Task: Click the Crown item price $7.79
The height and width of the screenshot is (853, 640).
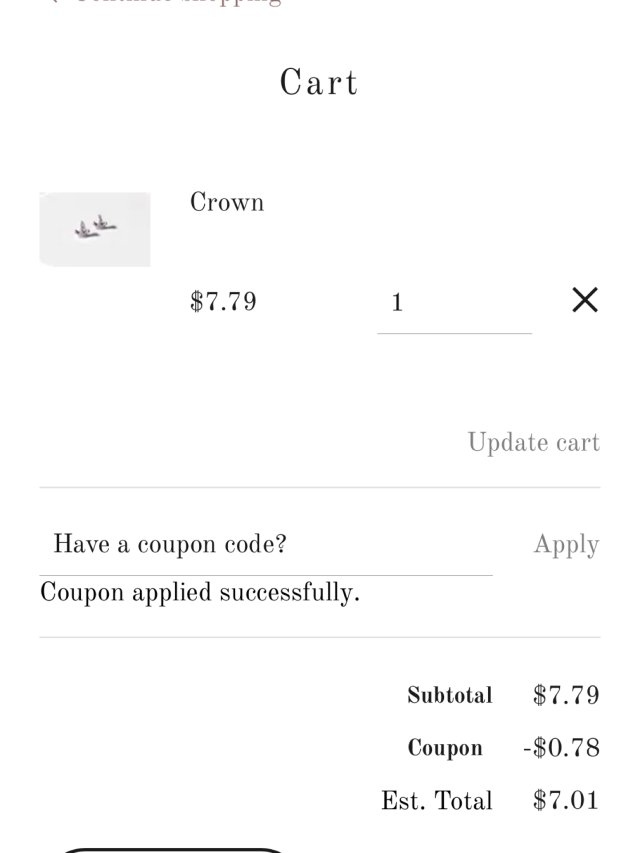Action: pos(223,302)
